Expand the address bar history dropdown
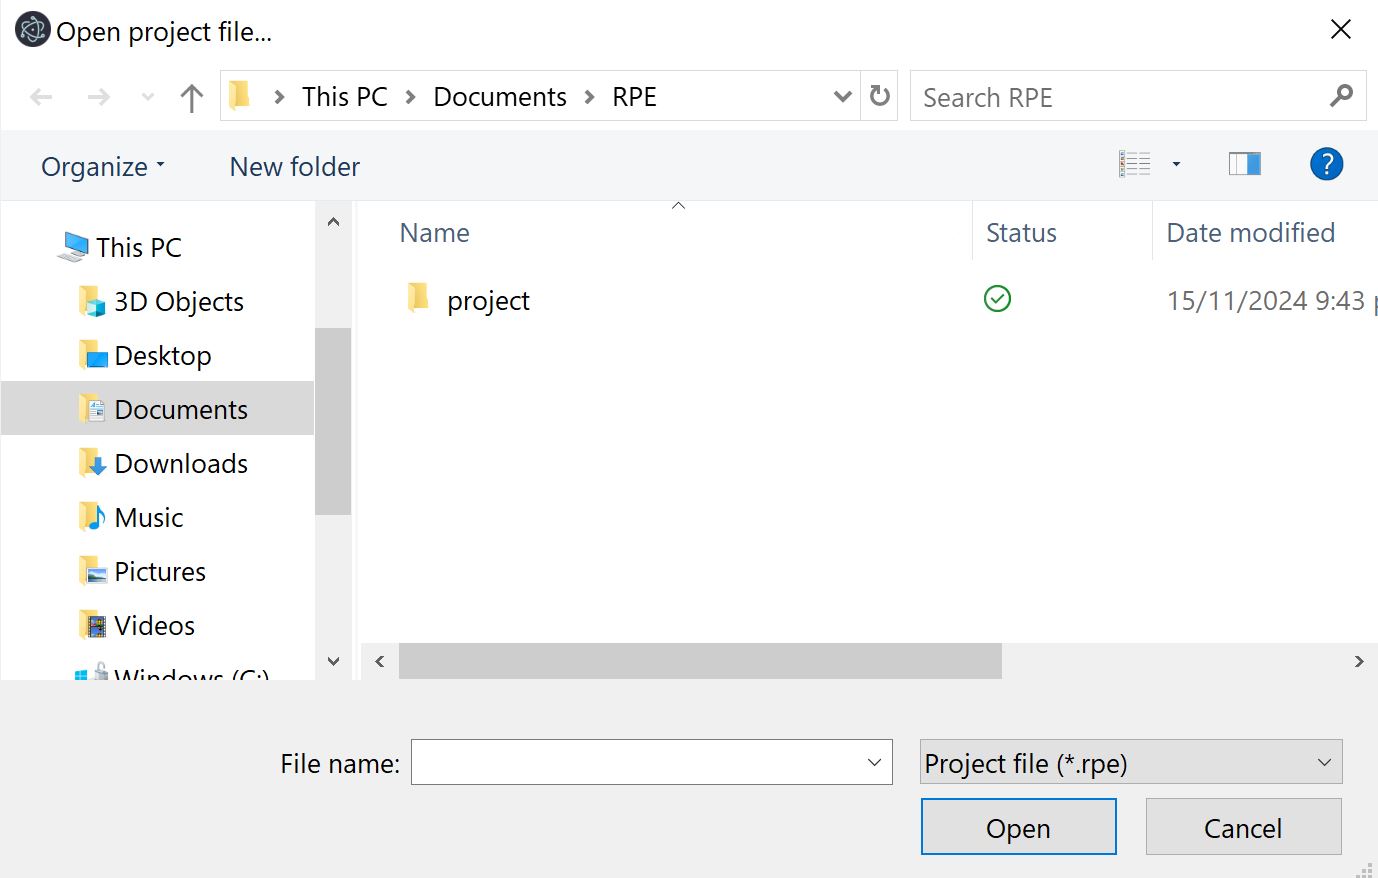 (843, 97)
